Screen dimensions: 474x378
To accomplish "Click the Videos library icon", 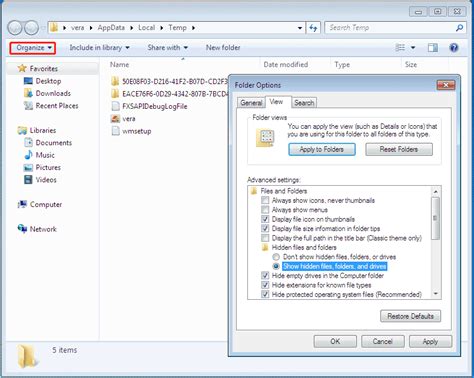I will pyautogui.click(x=28, y=180).
